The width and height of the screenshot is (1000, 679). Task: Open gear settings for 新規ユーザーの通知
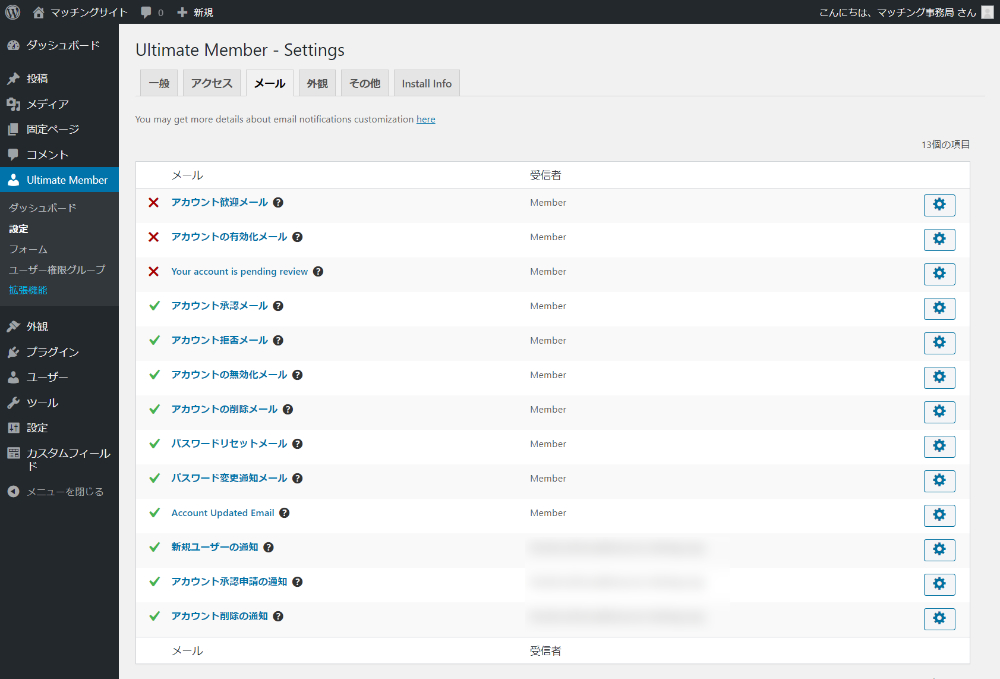[939, 549]
